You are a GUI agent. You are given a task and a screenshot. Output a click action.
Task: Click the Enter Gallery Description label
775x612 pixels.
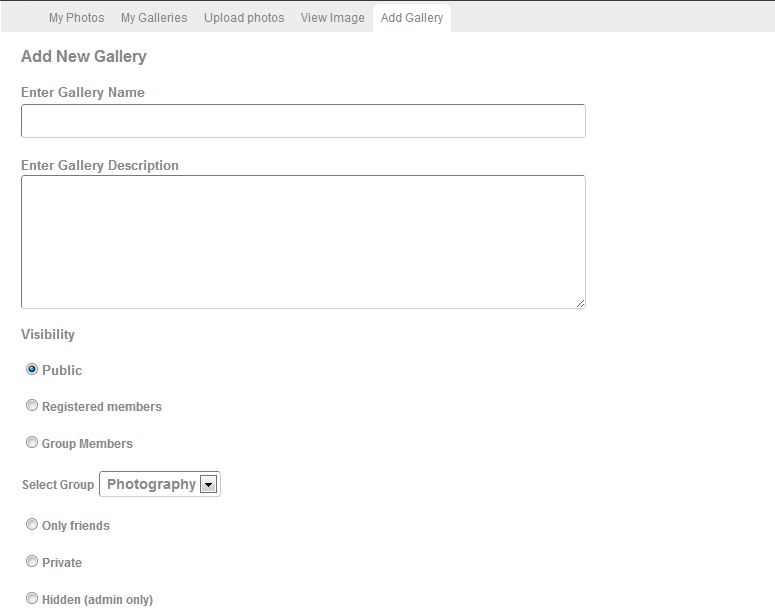(100, 166)
